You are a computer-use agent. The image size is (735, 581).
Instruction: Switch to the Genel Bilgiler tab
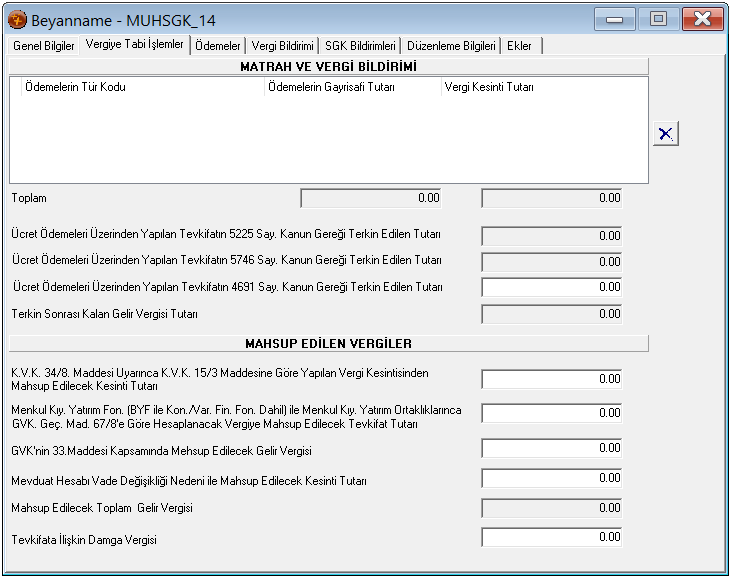click(42, 46)
